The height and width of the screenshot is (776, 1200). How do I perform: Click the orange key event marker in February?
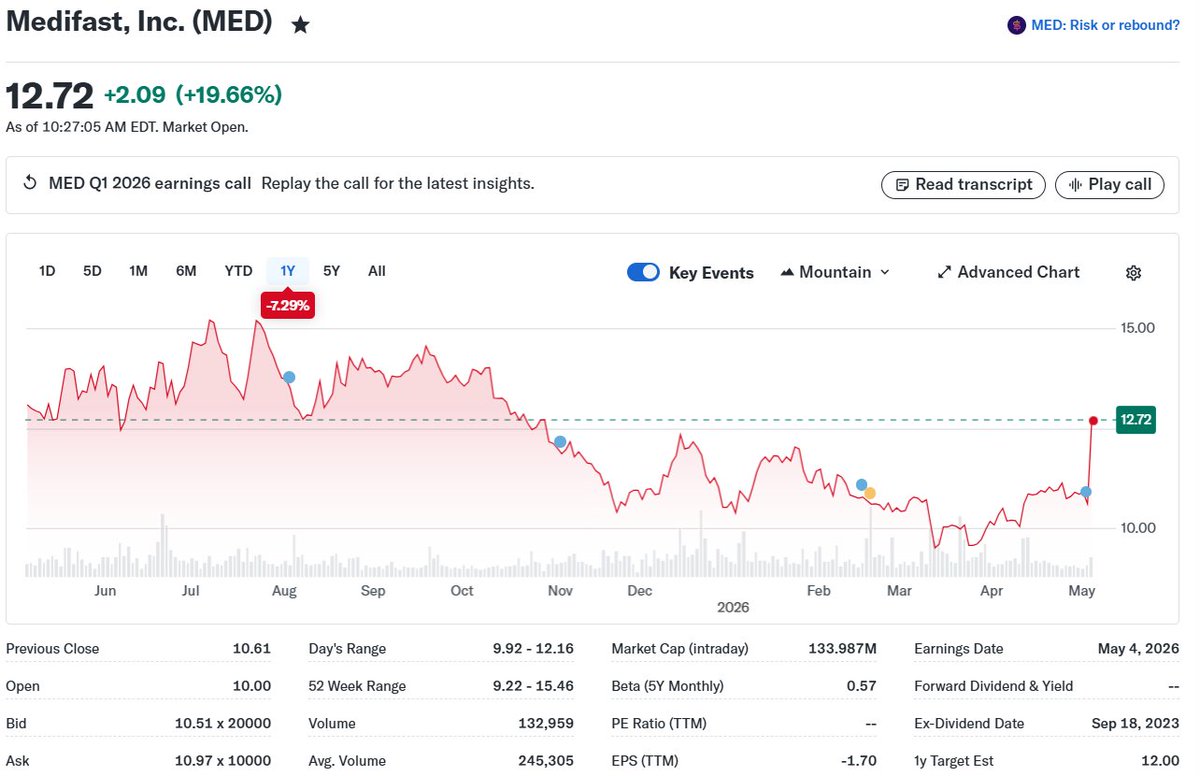(x=870, y=493)
